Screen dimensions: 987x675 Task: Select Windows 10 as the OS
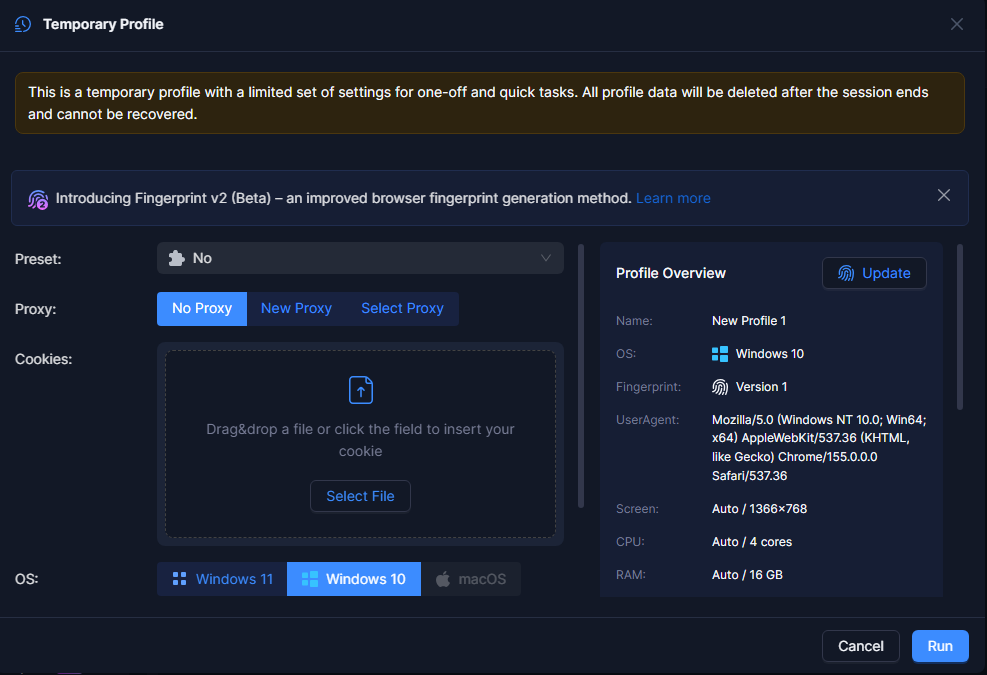tap(354, 579)
